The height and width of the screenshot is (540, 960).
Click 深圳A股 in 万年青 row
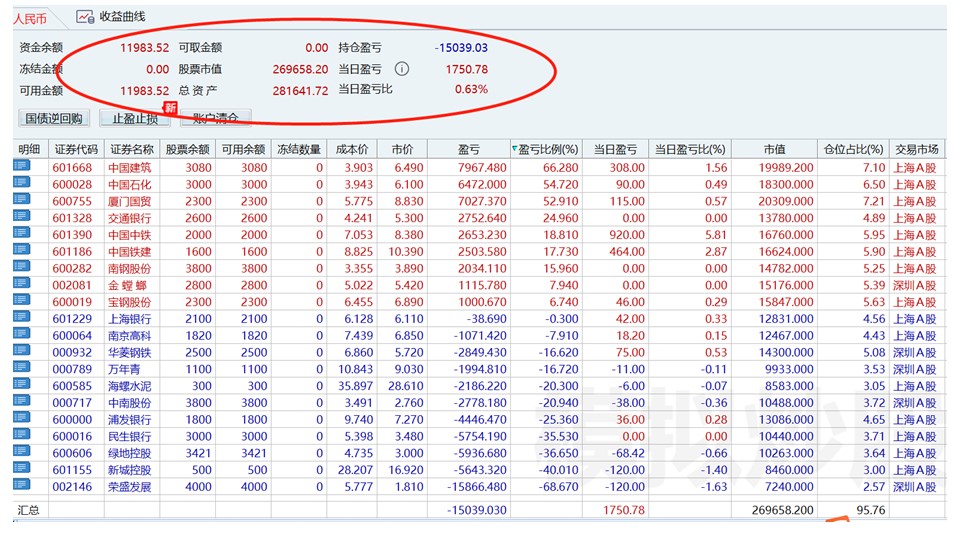(x=914, y=369)
